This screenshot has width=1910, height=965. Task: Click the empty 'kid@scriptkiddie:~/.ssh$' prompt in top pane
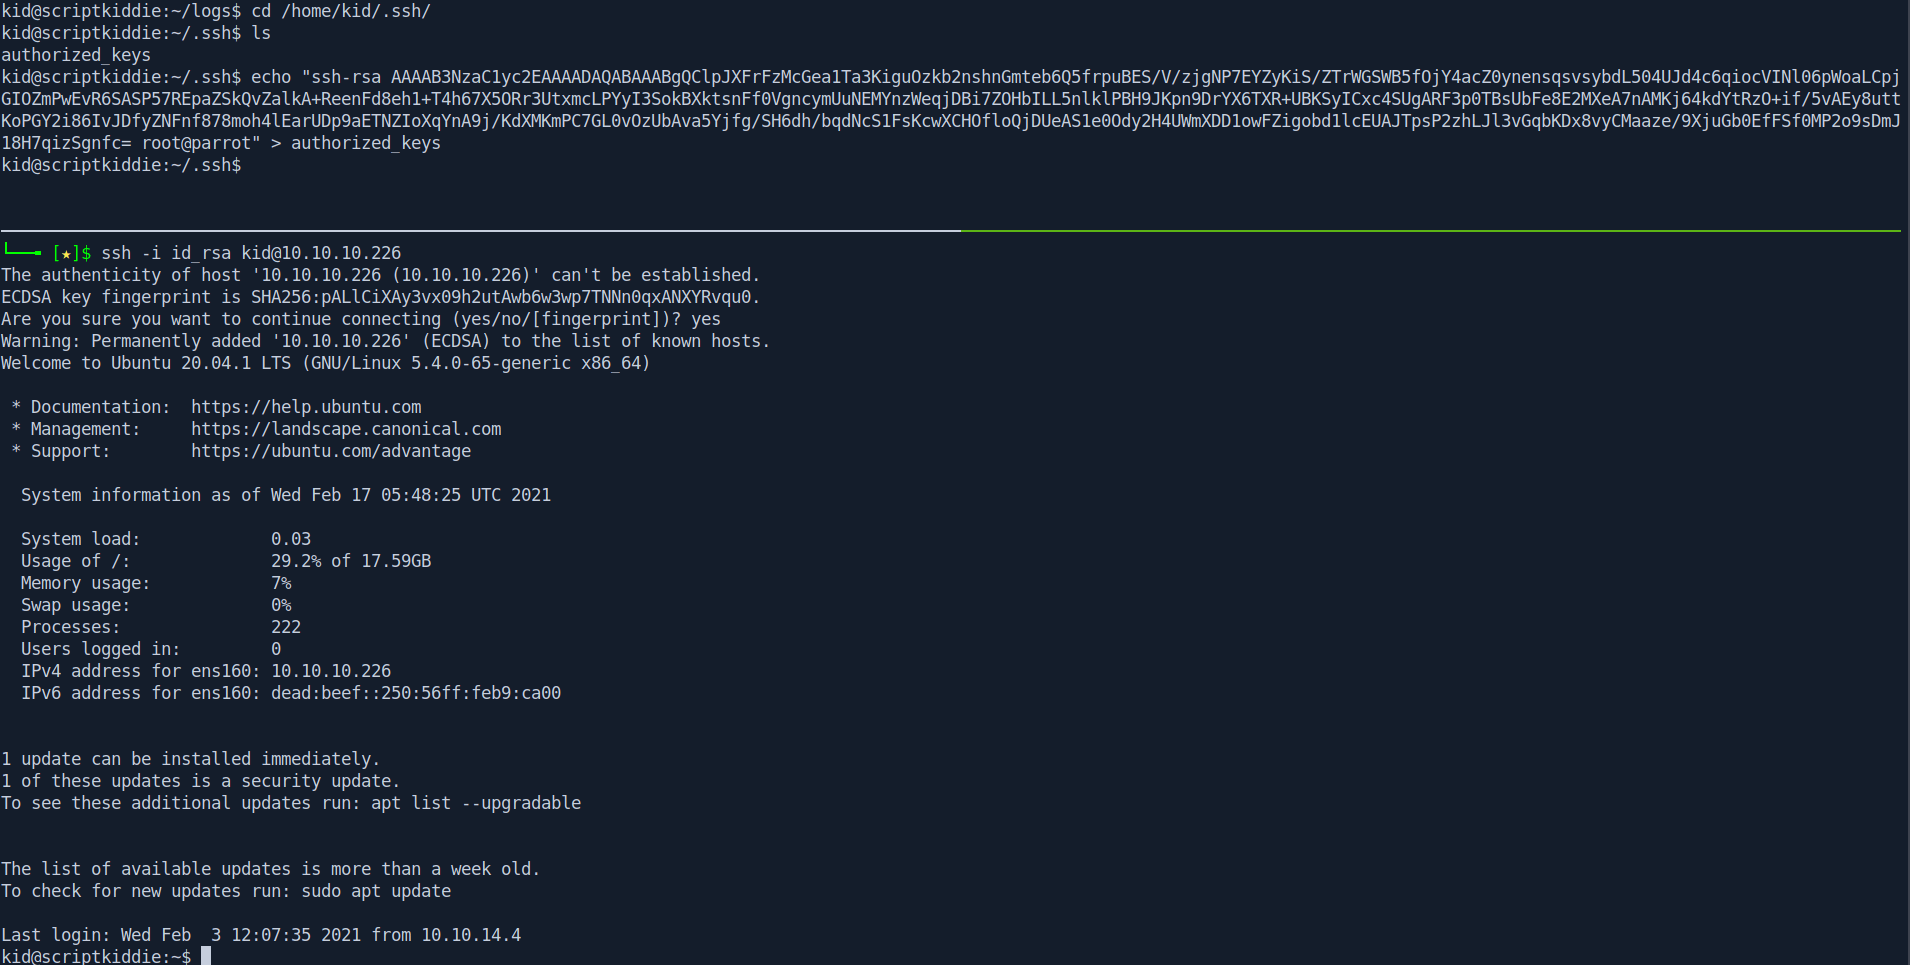click(121, 165)
